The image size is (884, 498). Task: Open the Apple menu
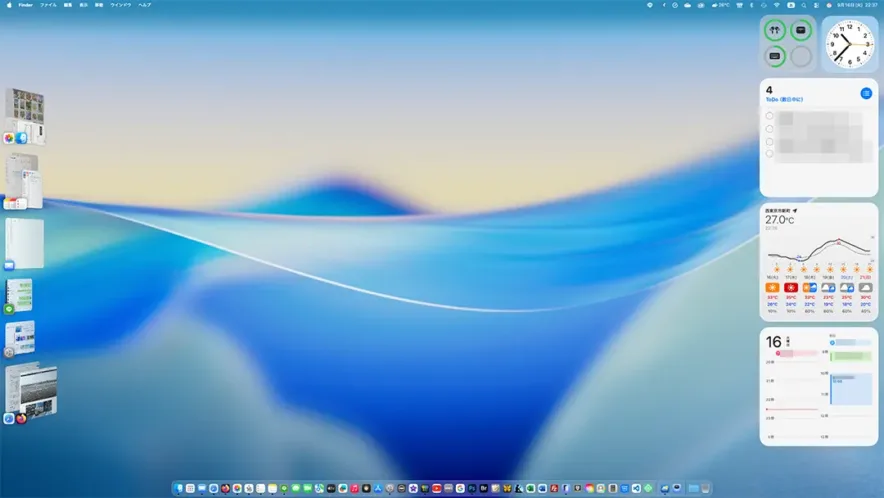click(x=8, y=5)
